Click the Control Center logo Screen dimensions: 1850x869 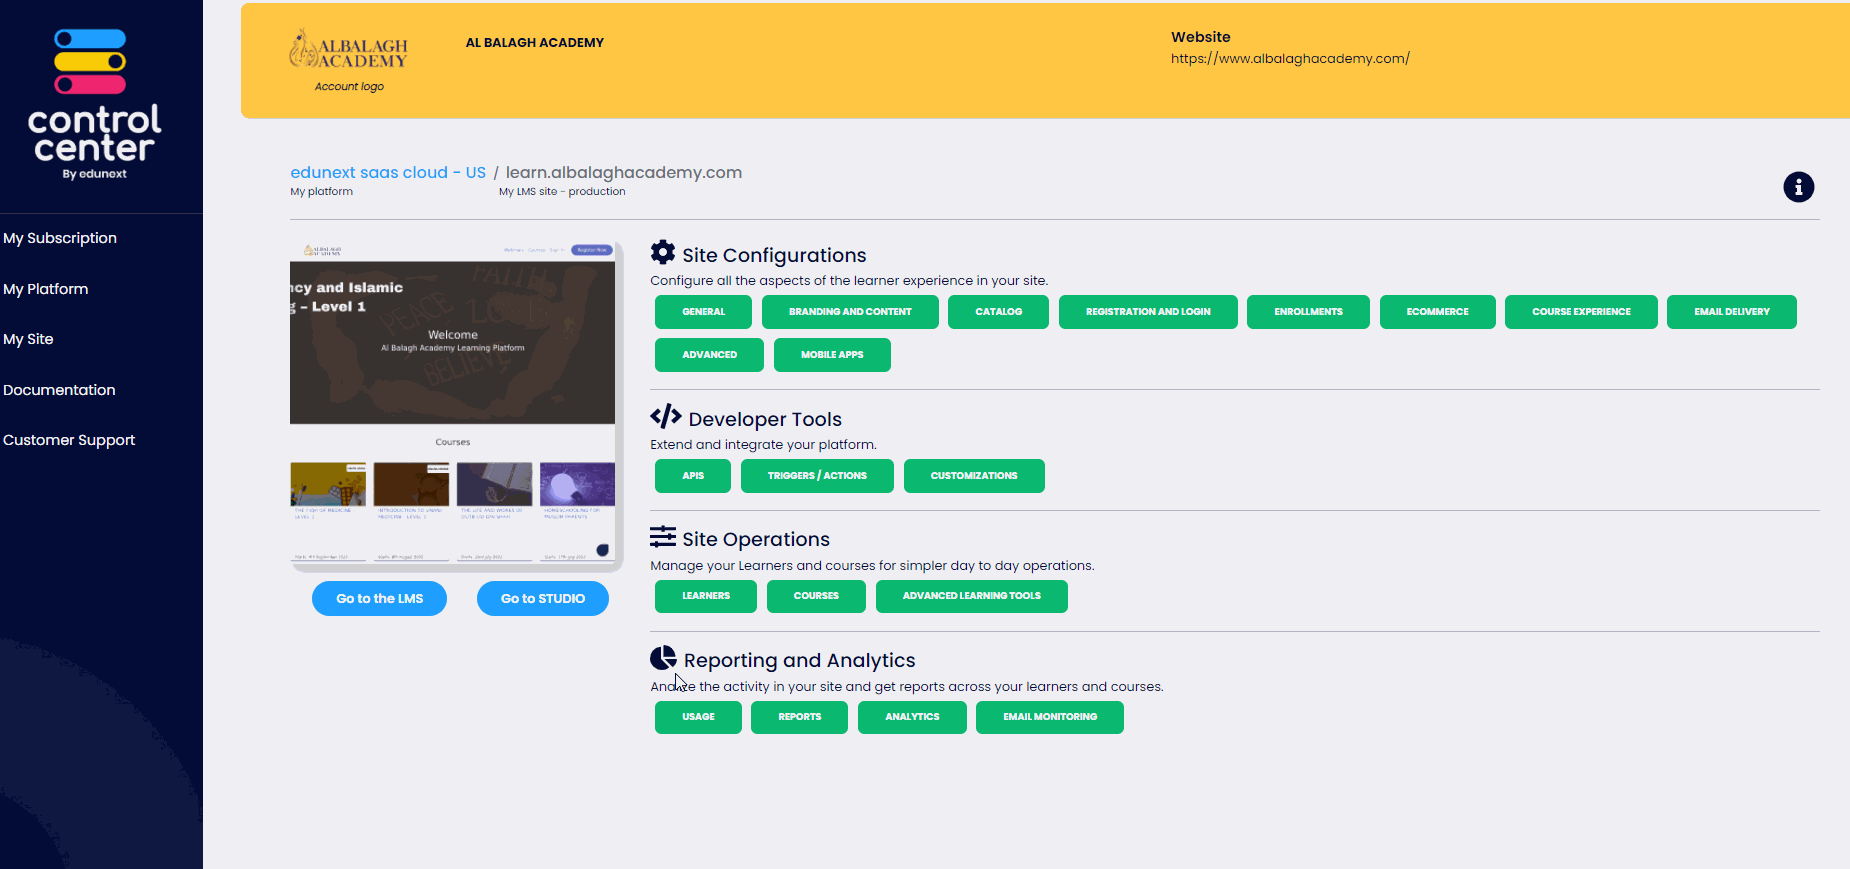tap(94, 104)
